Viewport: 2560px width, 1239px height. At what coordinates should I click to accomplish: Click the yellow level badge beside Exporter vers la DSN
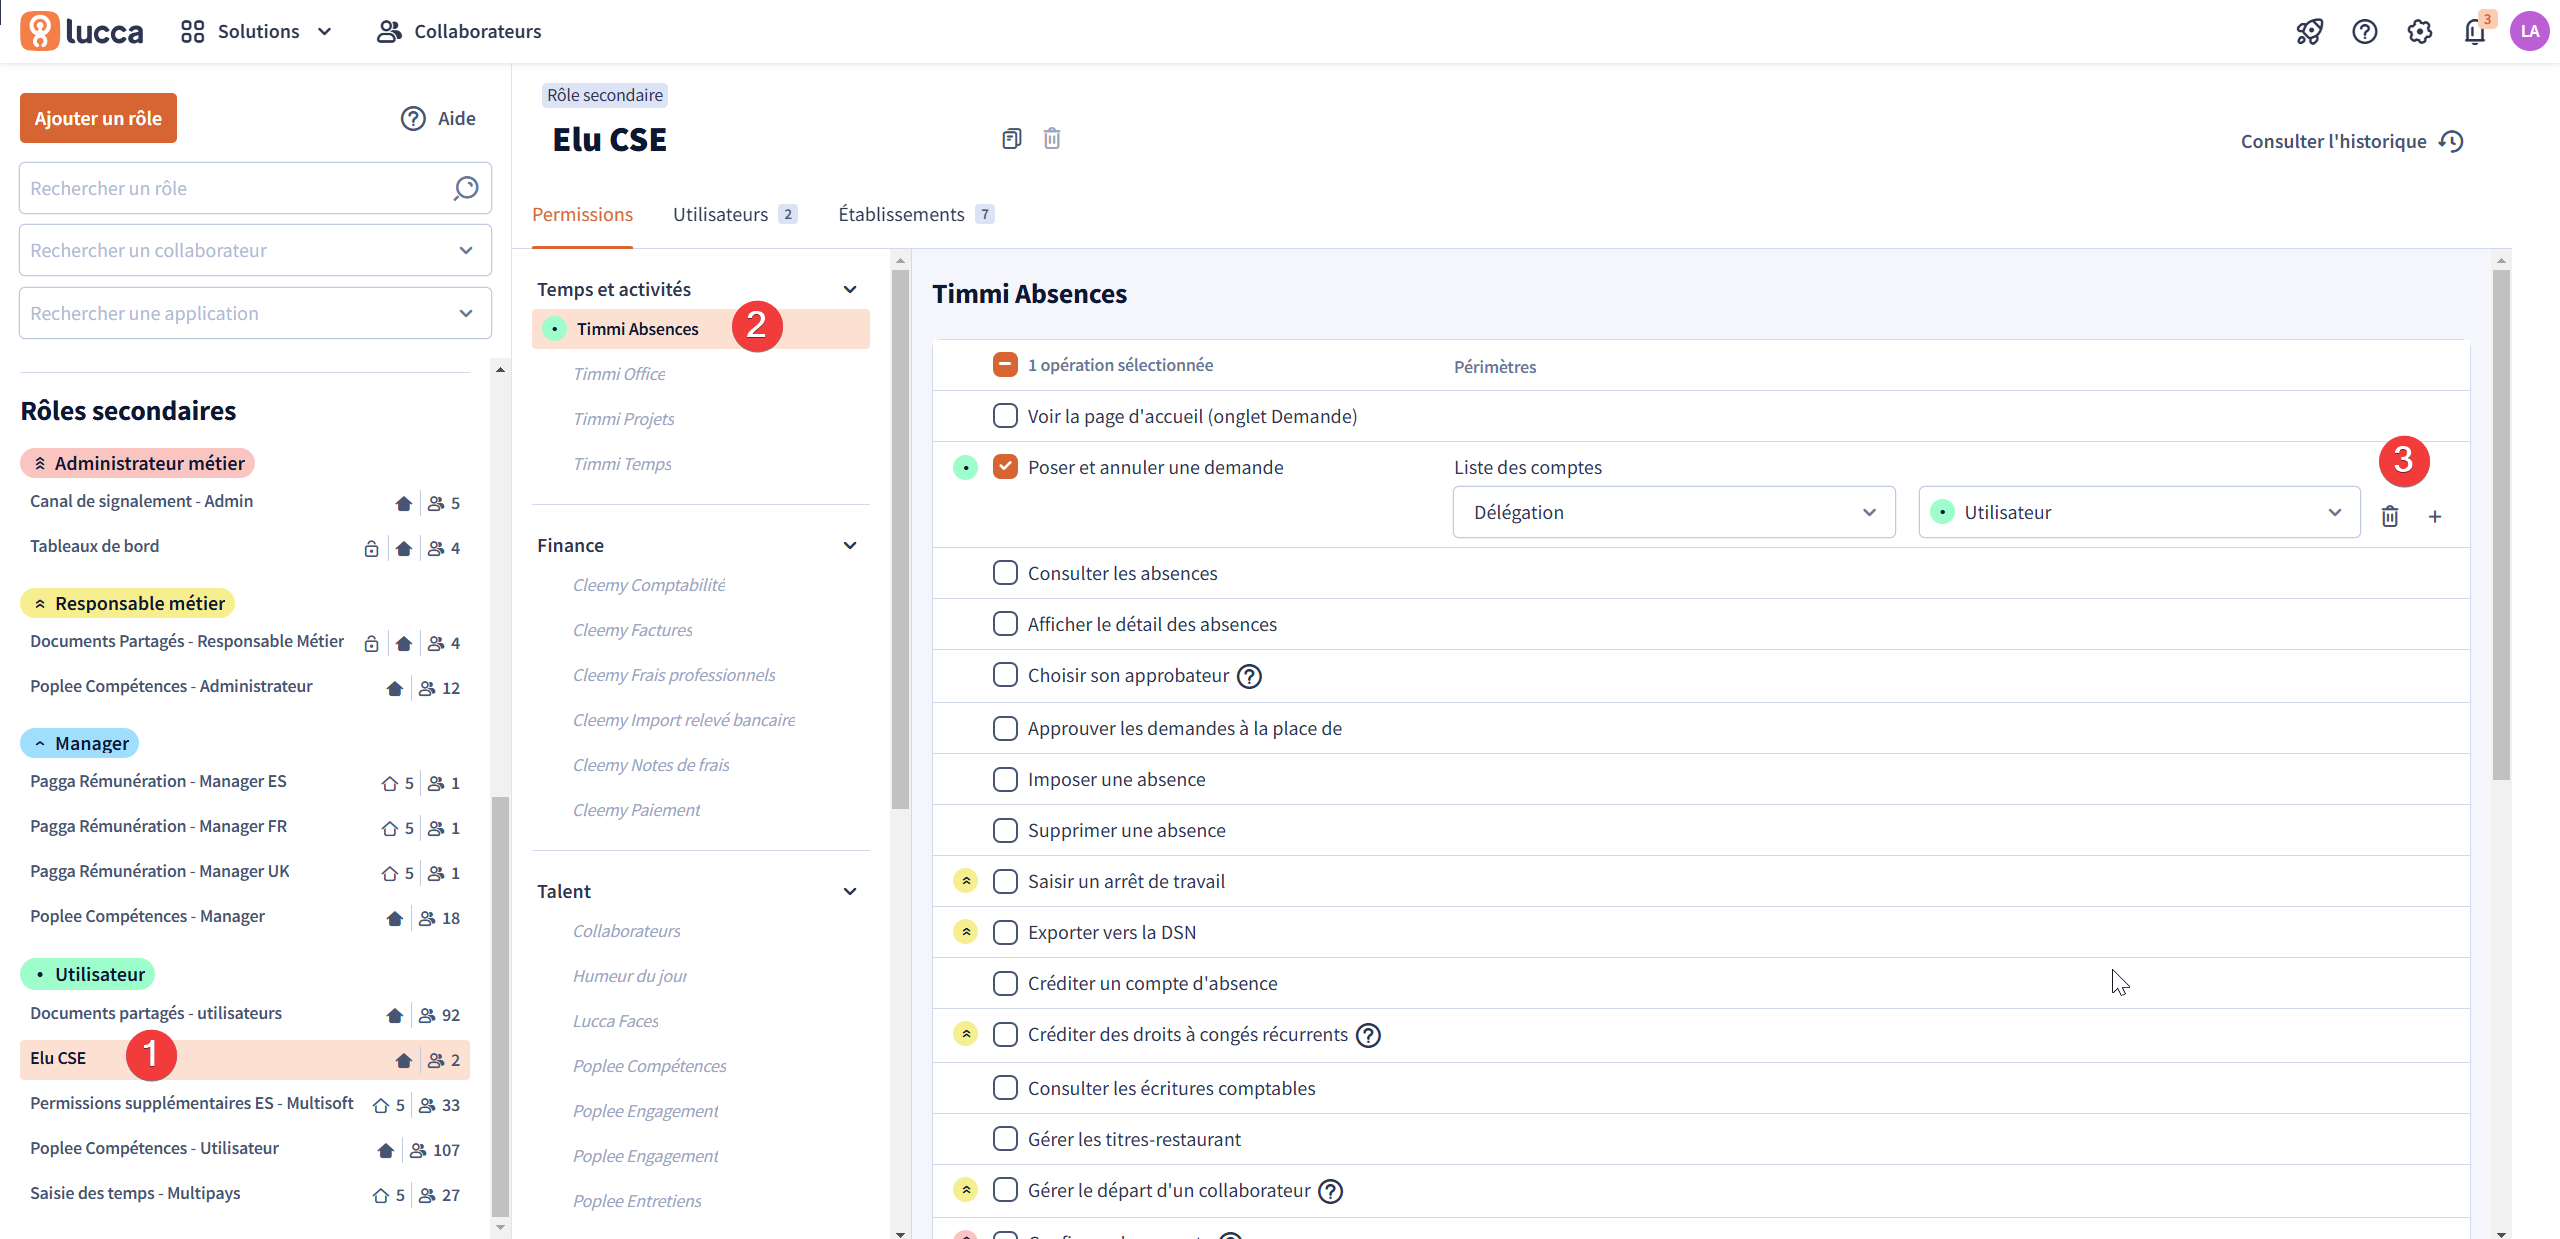[x=965, y=932]
